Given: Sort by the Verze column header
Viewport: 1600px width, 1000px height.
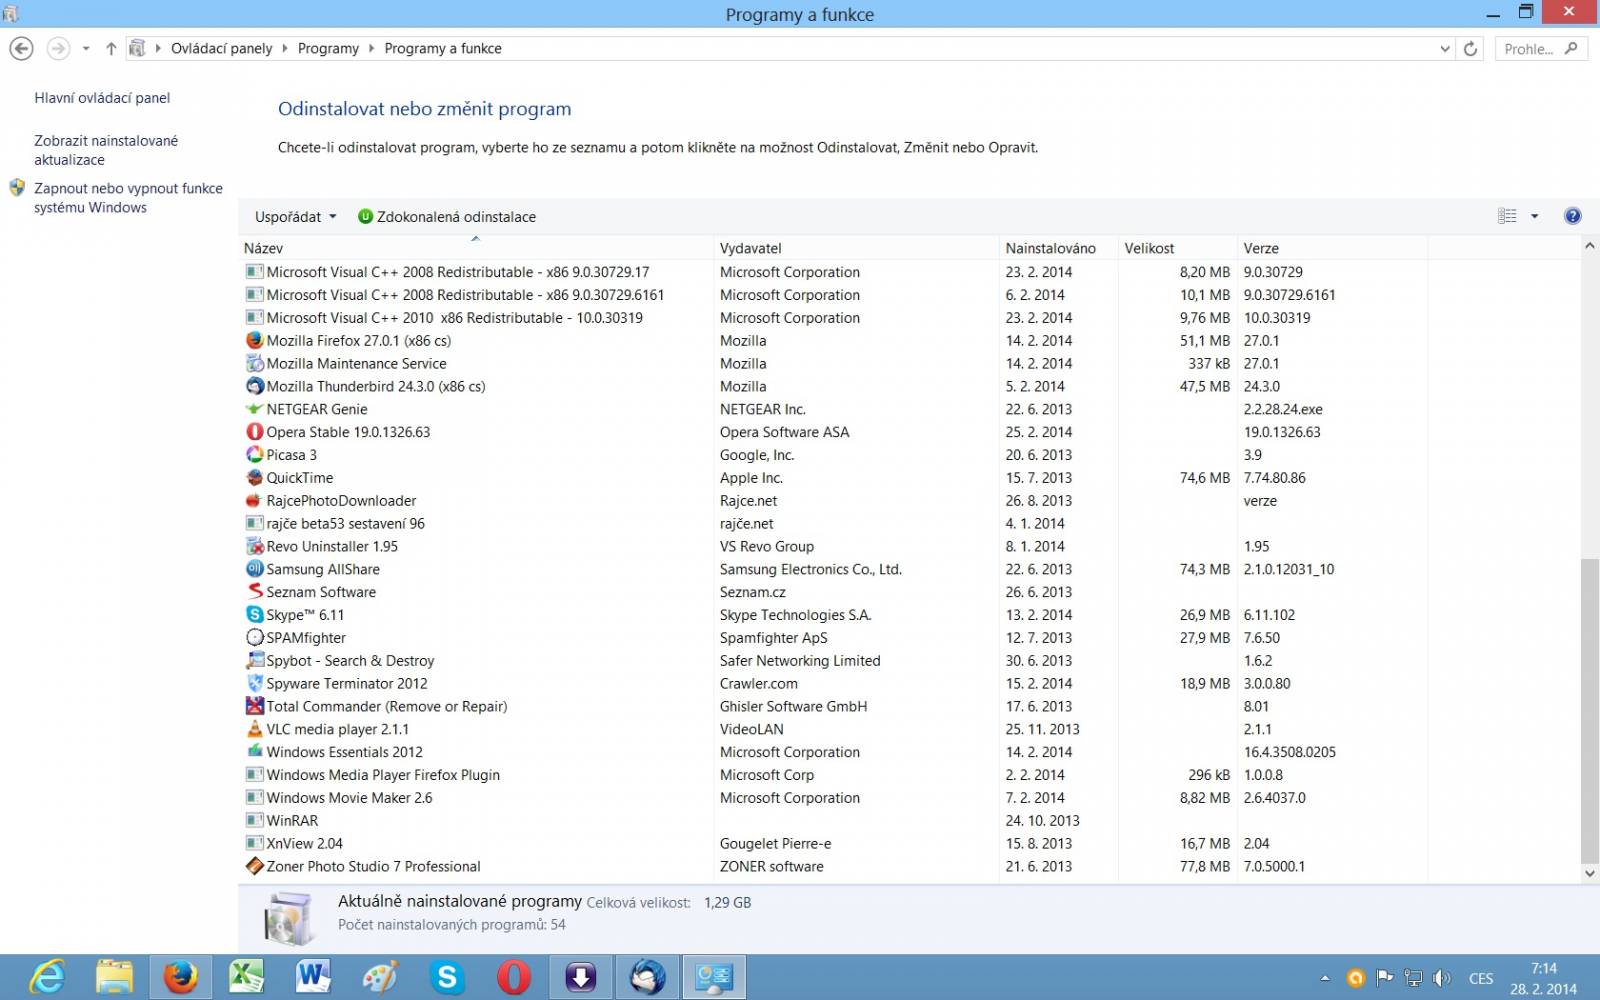Looking at the screenshot, I should click(1332, 248).
